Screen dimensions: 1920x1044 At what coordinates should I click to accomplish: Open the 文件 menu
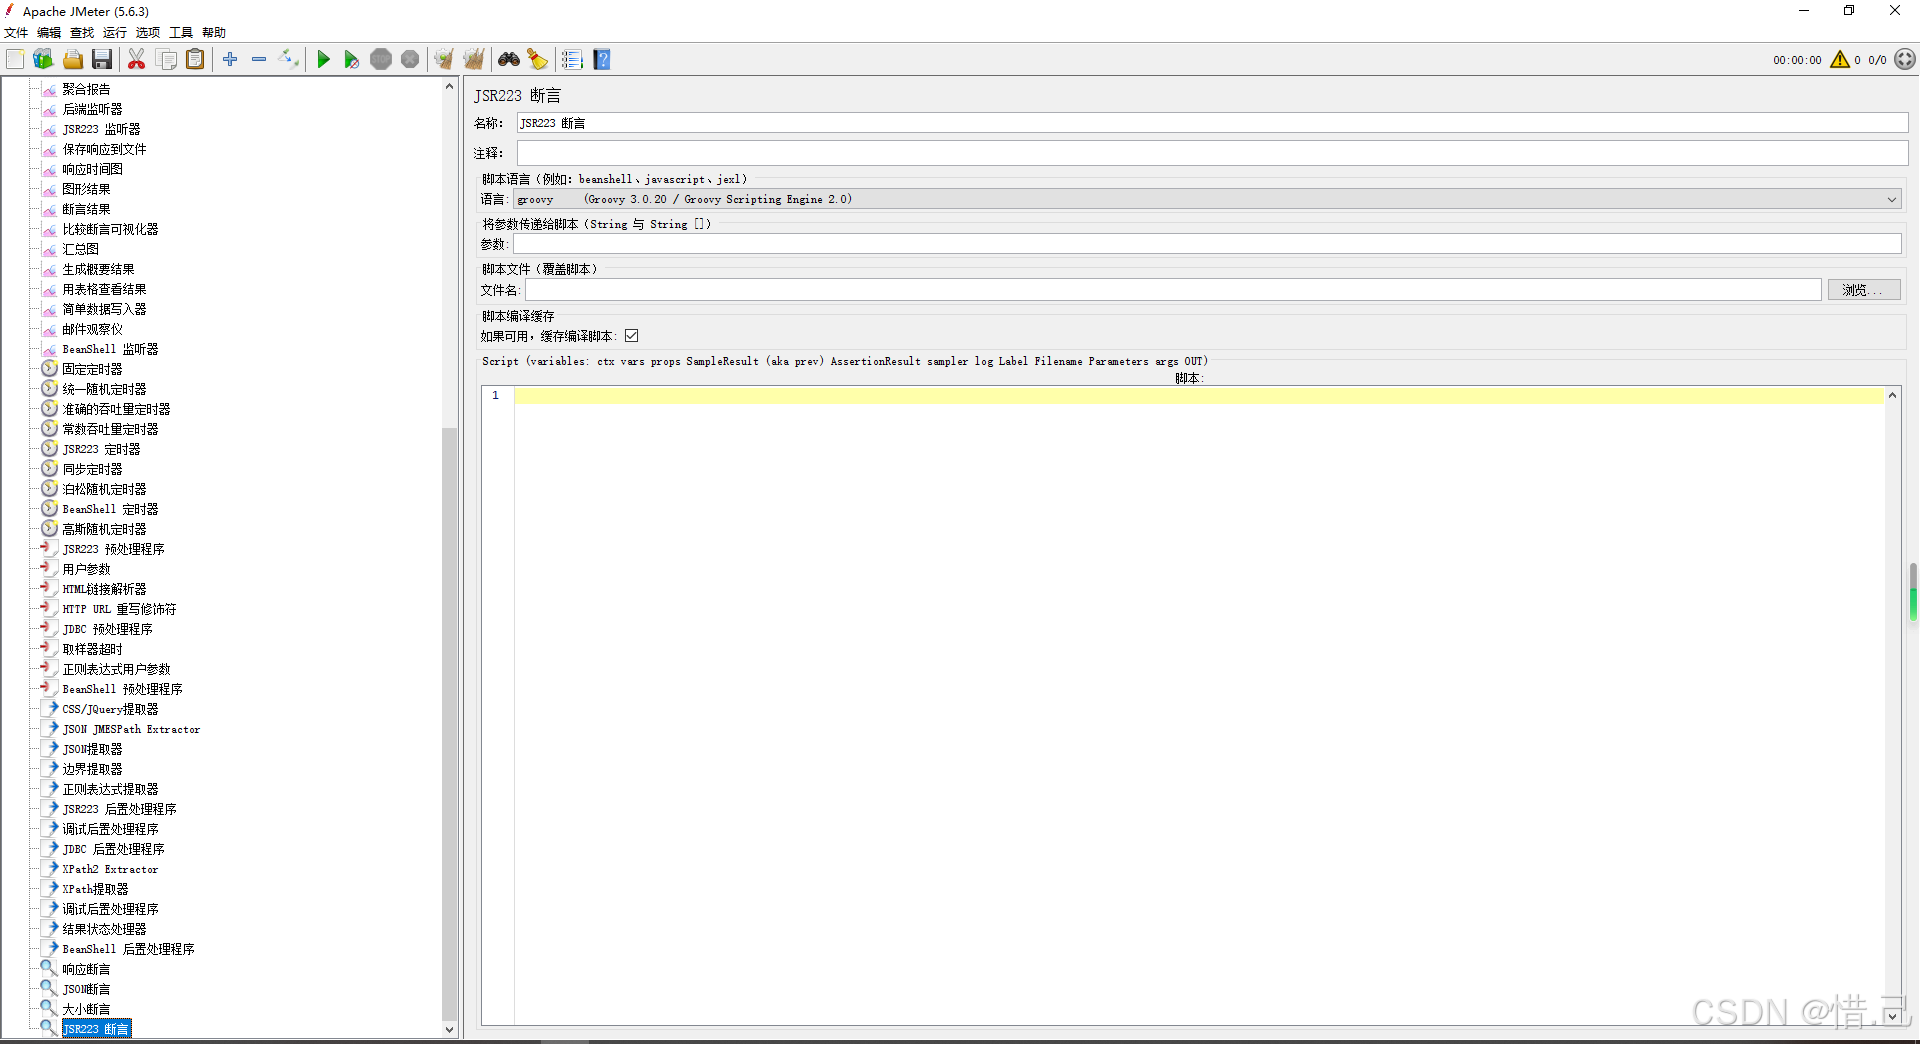point(16,33)
